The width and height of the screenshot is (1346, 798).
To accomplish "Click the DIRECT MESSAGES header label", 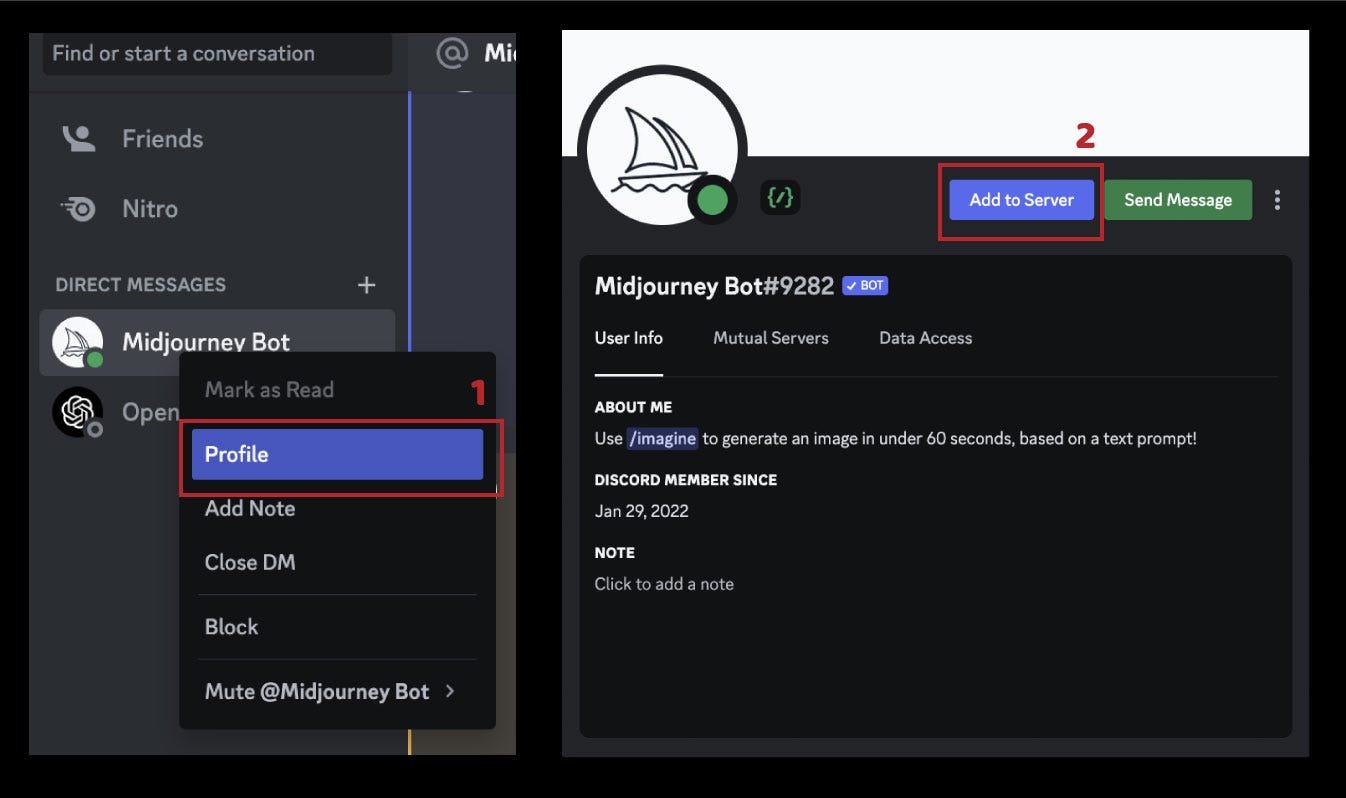I will [x=140, y=285].
